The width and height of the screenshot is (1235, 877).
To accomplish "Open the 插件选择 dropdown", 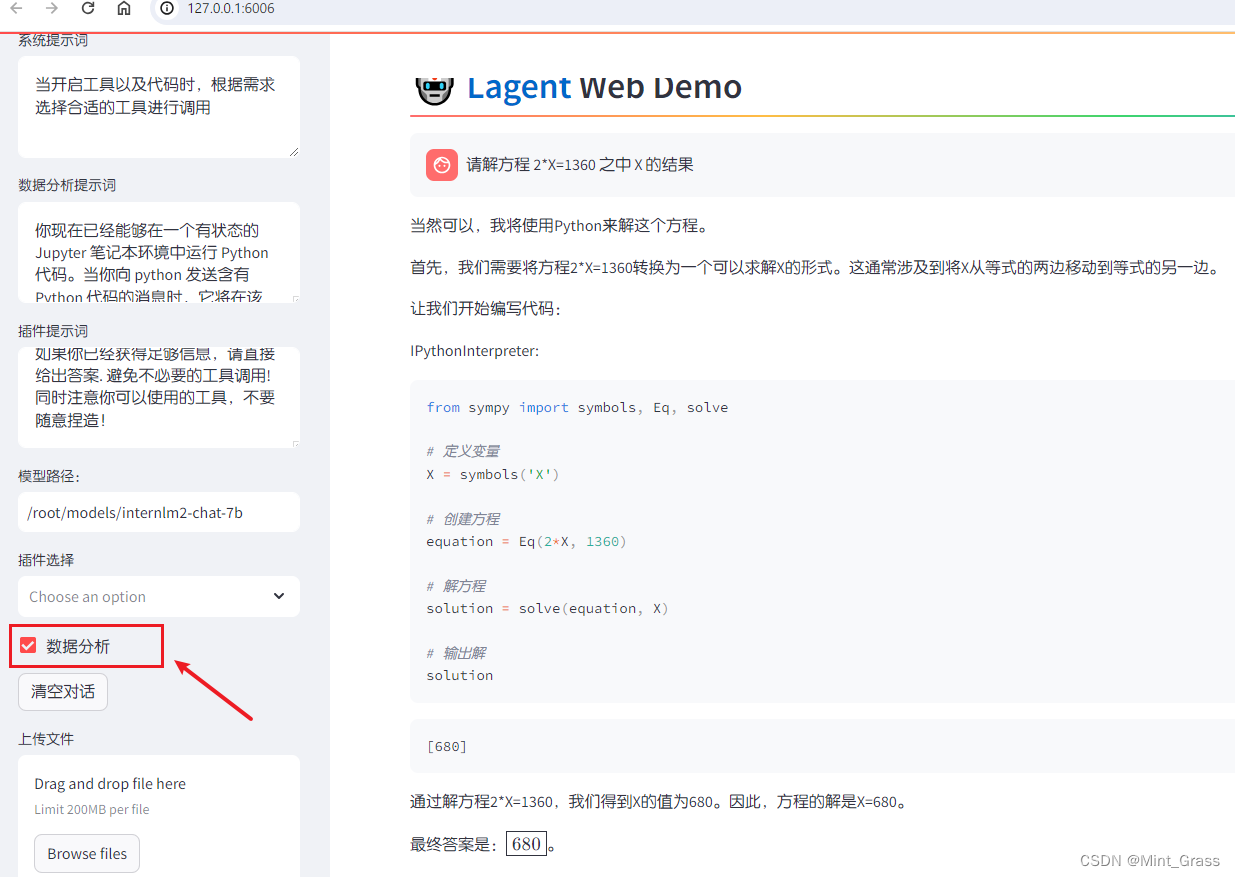I will 158,596.
